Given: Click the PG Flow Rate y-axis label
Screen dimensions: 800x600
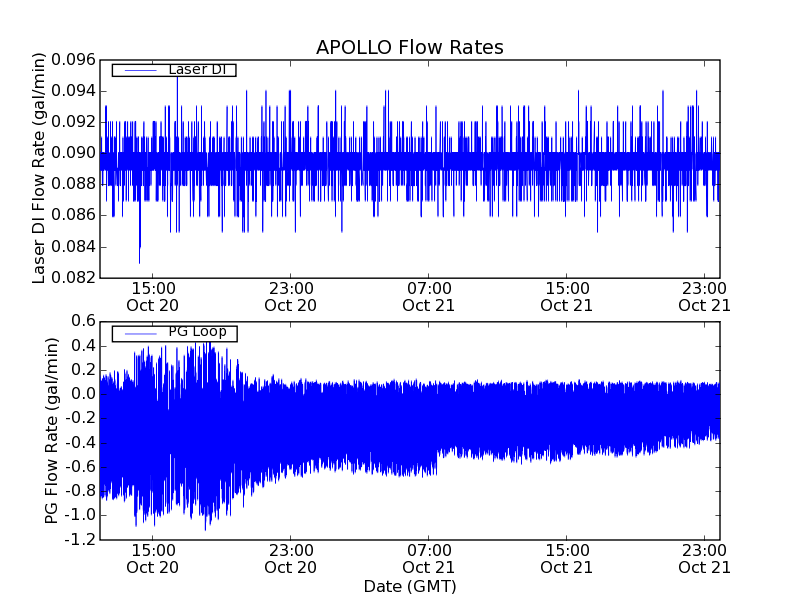Looking at the screenshot, I should click(52, 431).
